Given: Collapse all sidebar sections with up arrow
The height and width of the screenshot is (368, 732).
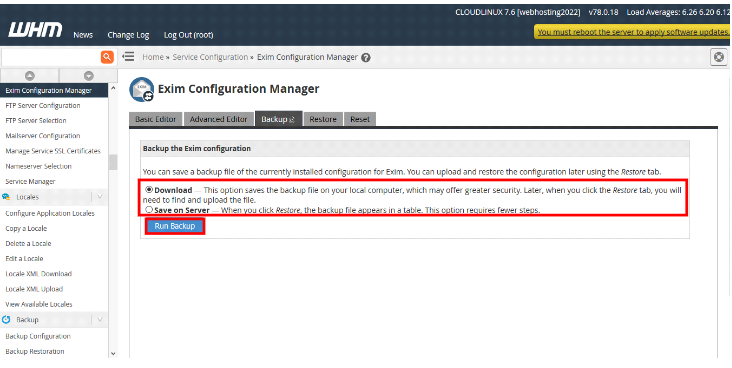Looking at the screenshot, I should [30, 75].
